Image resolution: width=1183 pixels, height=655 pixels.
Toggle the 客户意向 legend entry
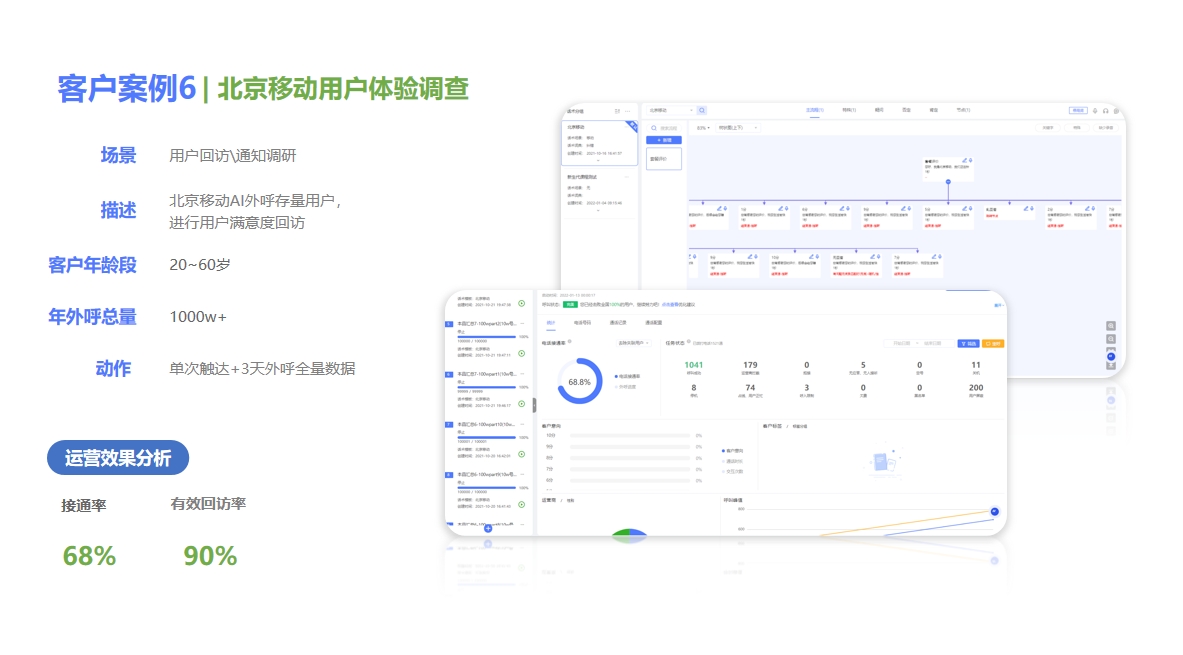[733, 451]
